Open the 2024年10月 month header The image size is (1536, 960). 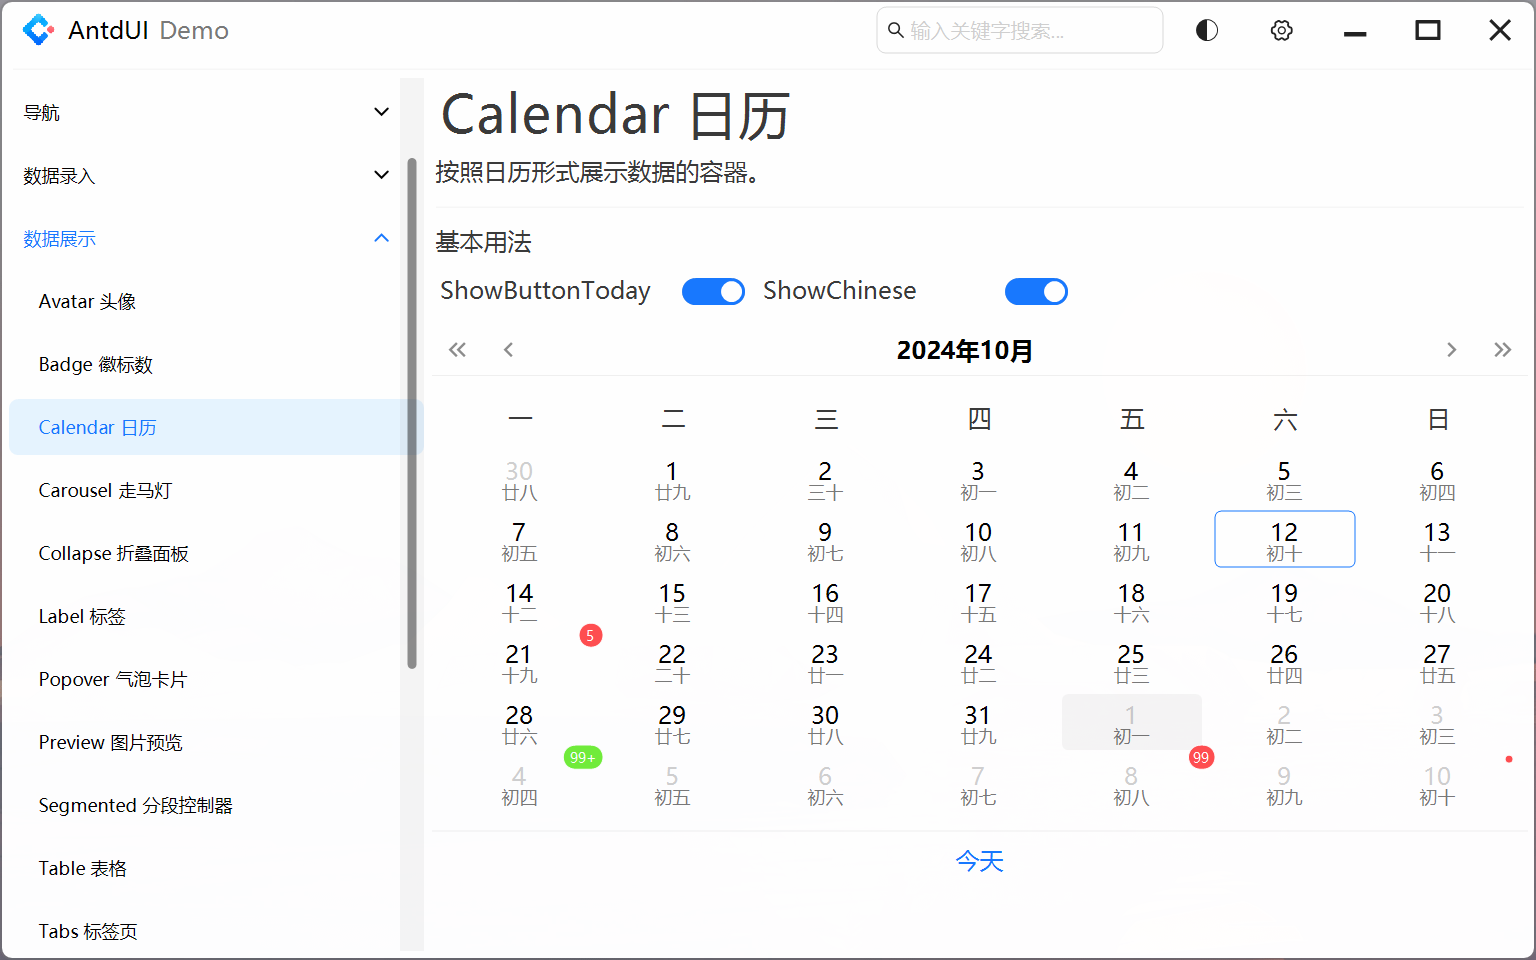click(x=964, y=350)
